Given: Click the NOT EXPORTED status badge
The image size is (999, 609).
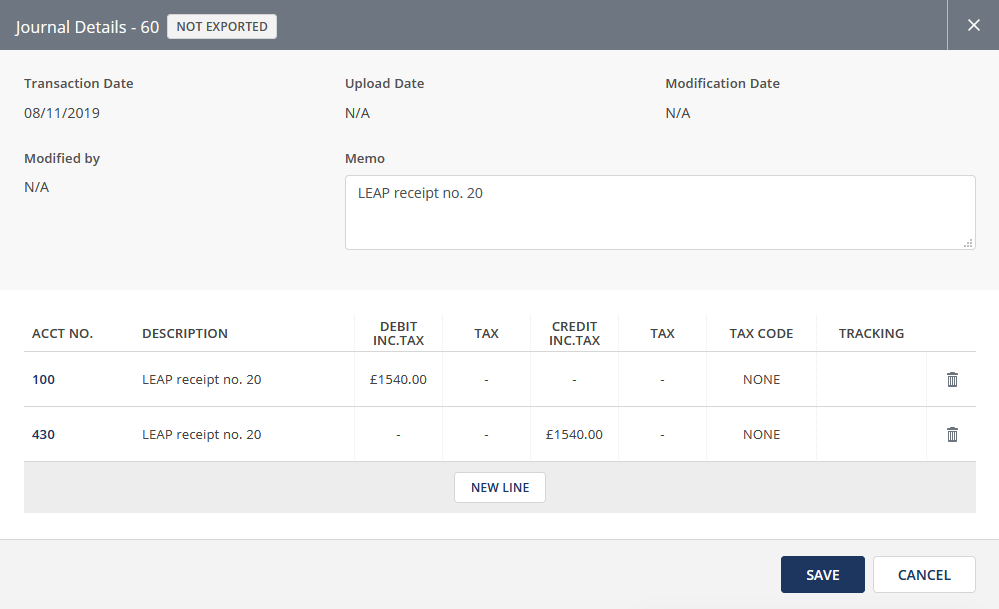Looking at the screenshot, I should (222, 27).
